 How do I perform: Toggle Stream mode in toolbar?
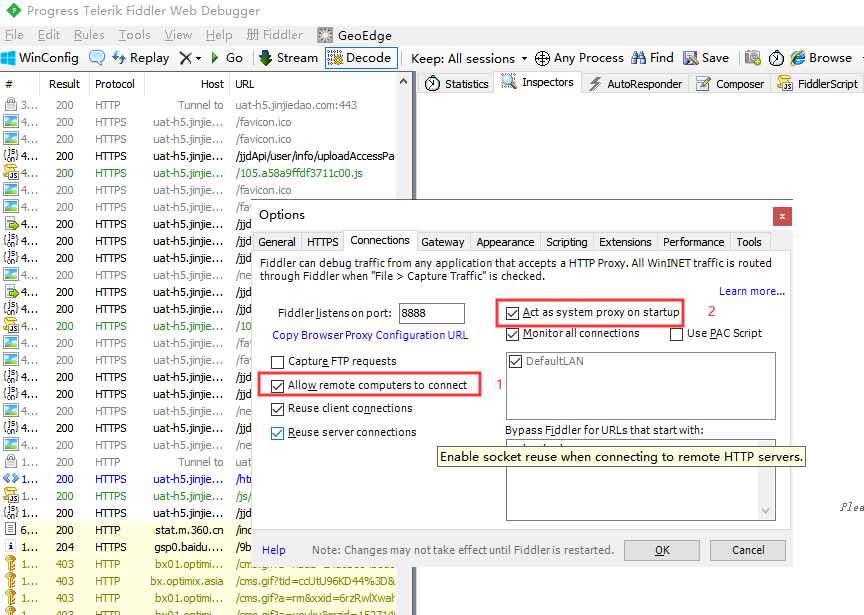(x=288, y=58)
